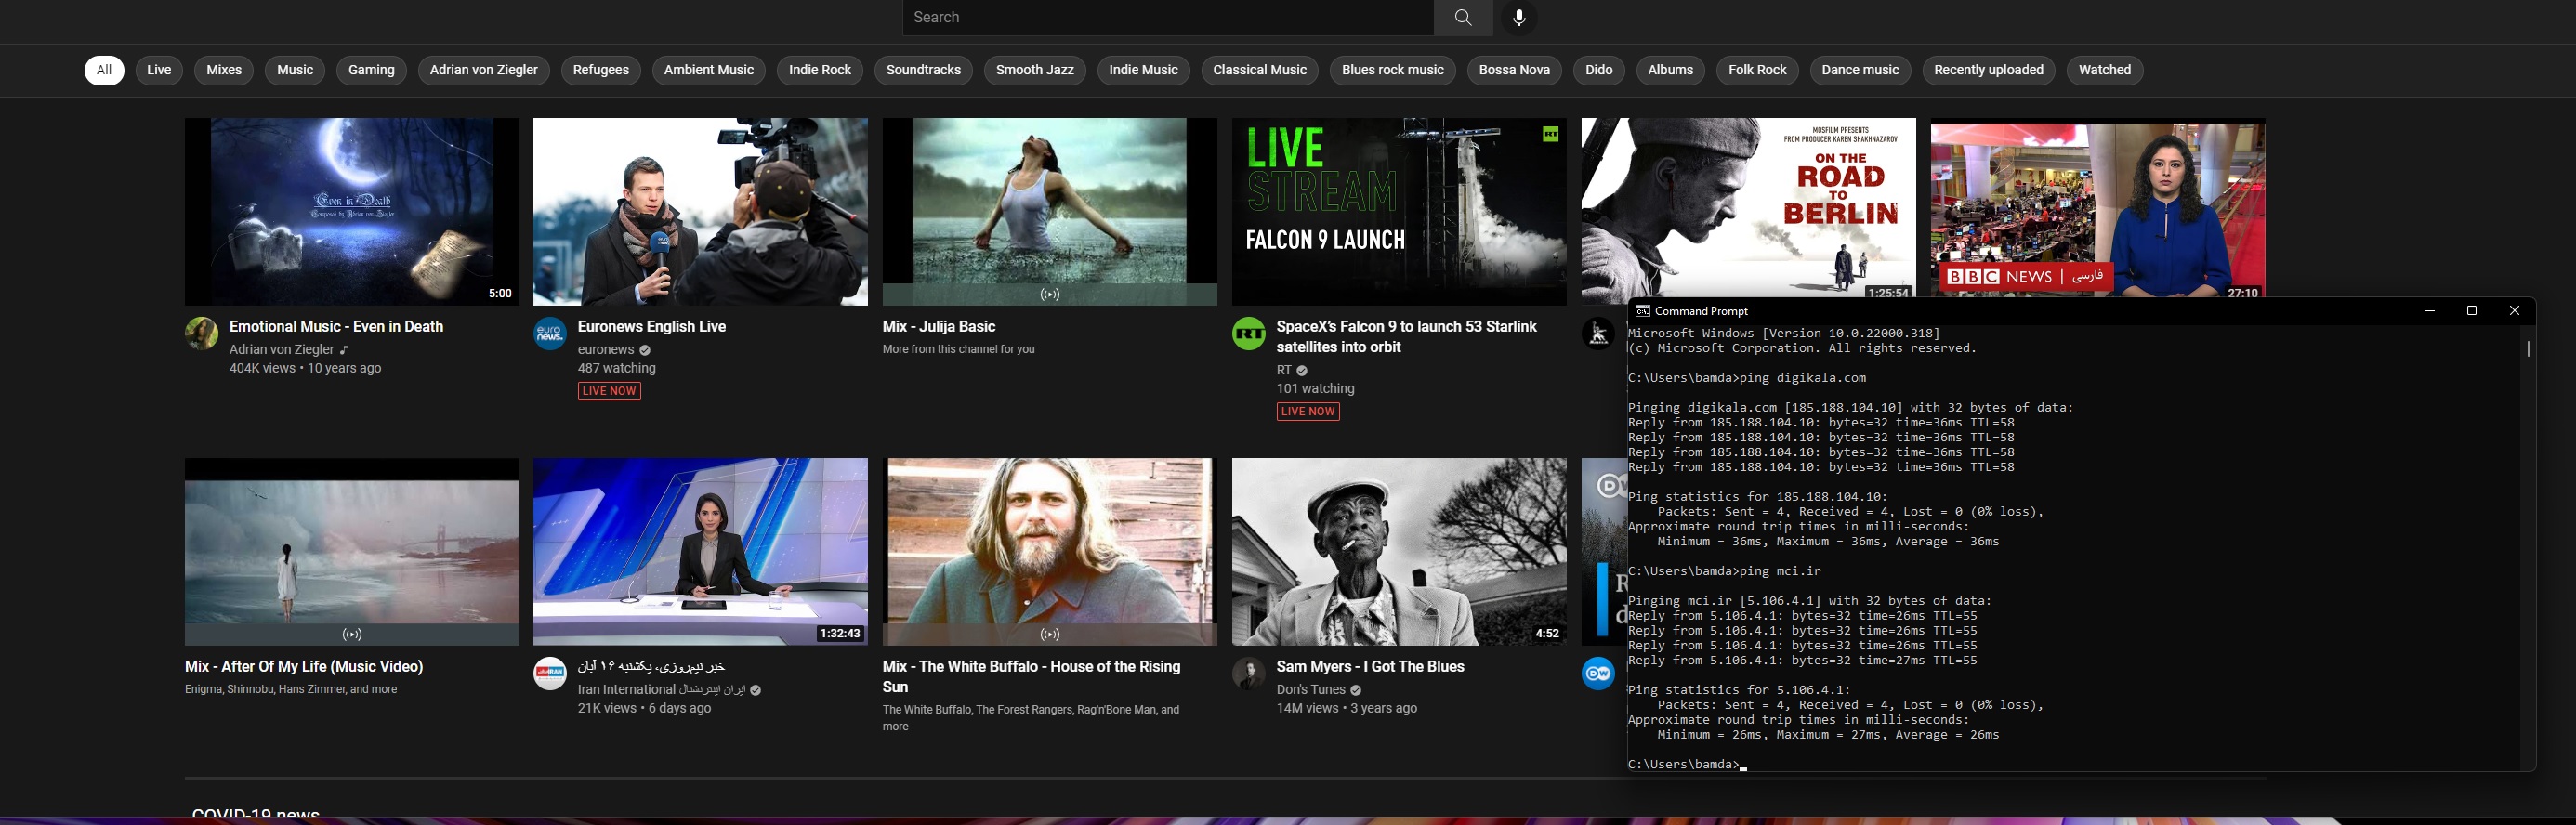
Task: Open Euronews English Live thumbnail
Action: pyautogui.click(x=700, y=212)
